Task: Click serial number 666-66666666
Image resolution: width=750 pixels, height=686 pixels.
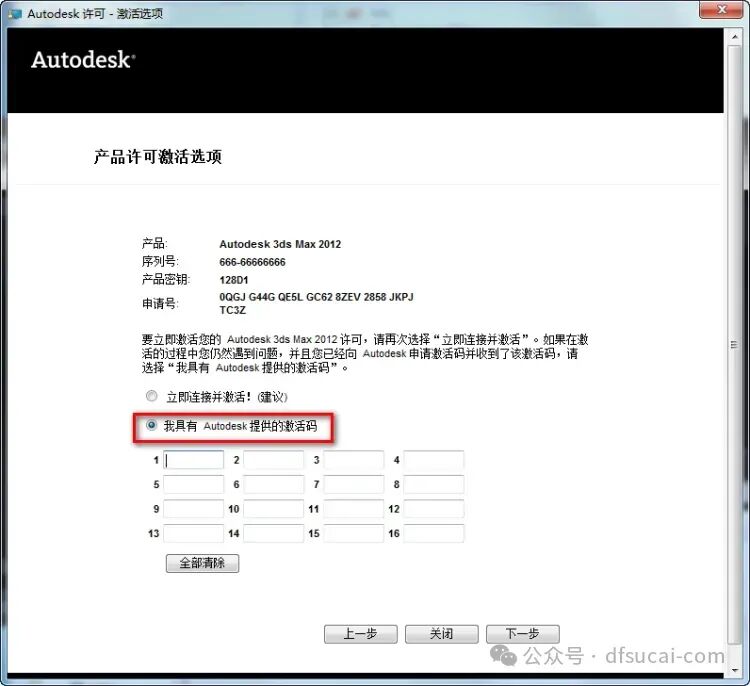Action: point(252,262)
